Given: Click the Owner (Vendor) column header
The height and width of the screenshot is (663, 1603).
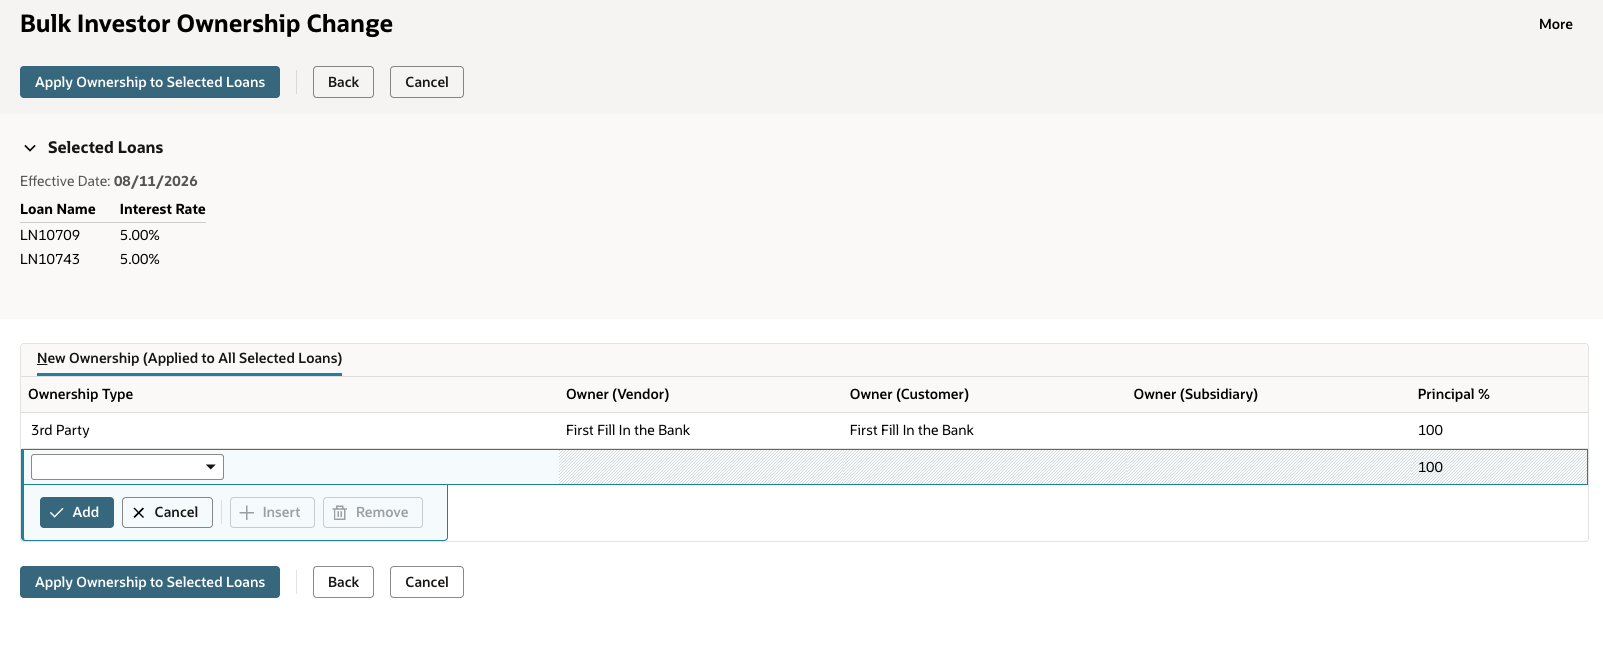Looking at the screenshot, I should [x=618, y=394].
